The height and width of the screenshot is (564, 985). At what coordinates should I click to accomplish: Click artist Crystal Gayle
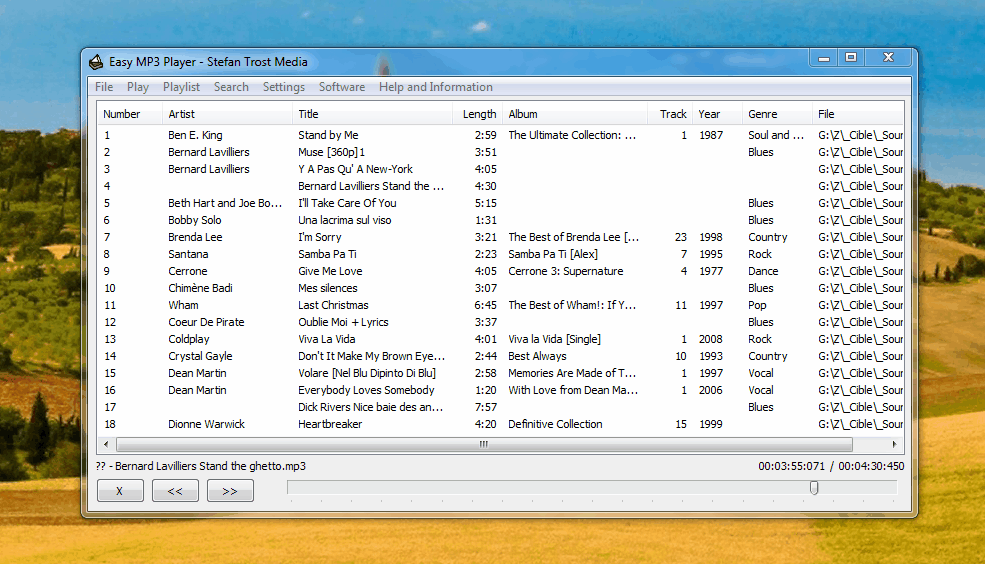coord(200,355)
